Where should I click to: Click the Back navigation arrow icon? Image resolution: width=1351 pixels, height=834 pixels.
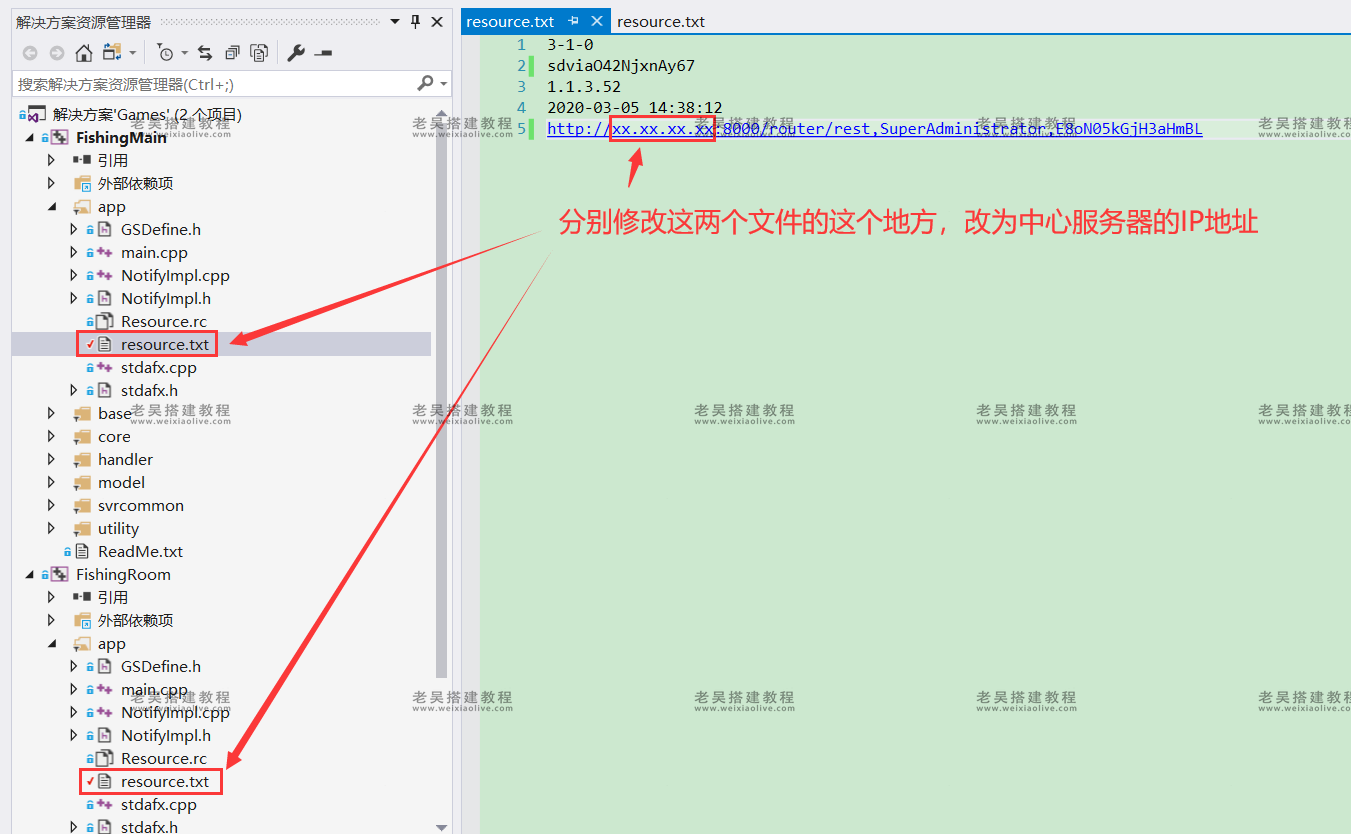30,53
